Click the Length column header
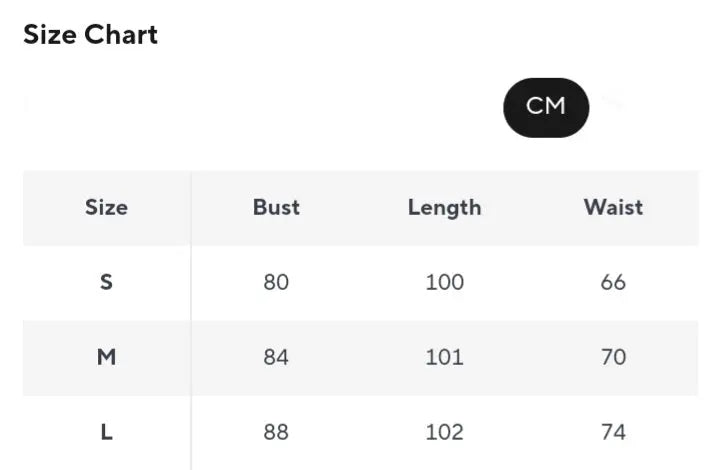 444,208
